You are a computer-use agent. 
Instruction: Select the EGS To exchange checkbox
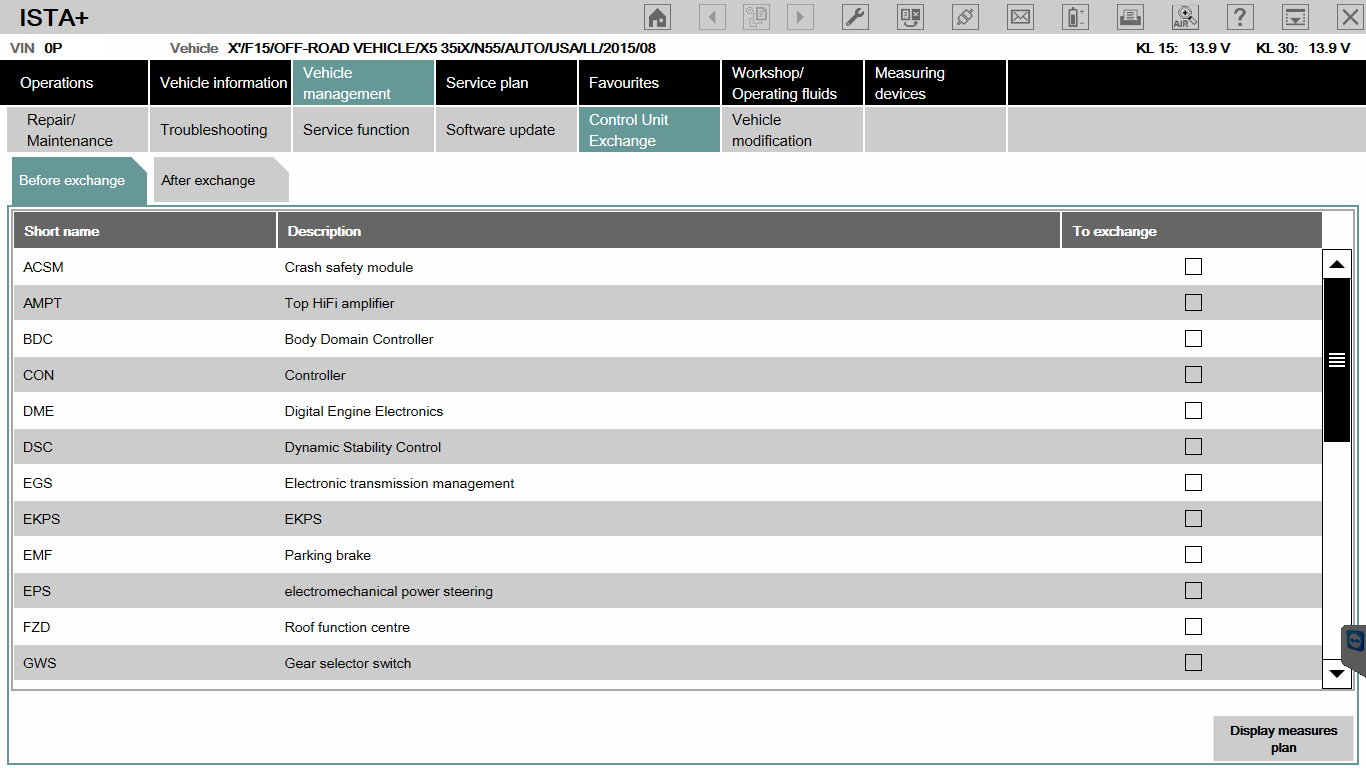pos(1193,483)
